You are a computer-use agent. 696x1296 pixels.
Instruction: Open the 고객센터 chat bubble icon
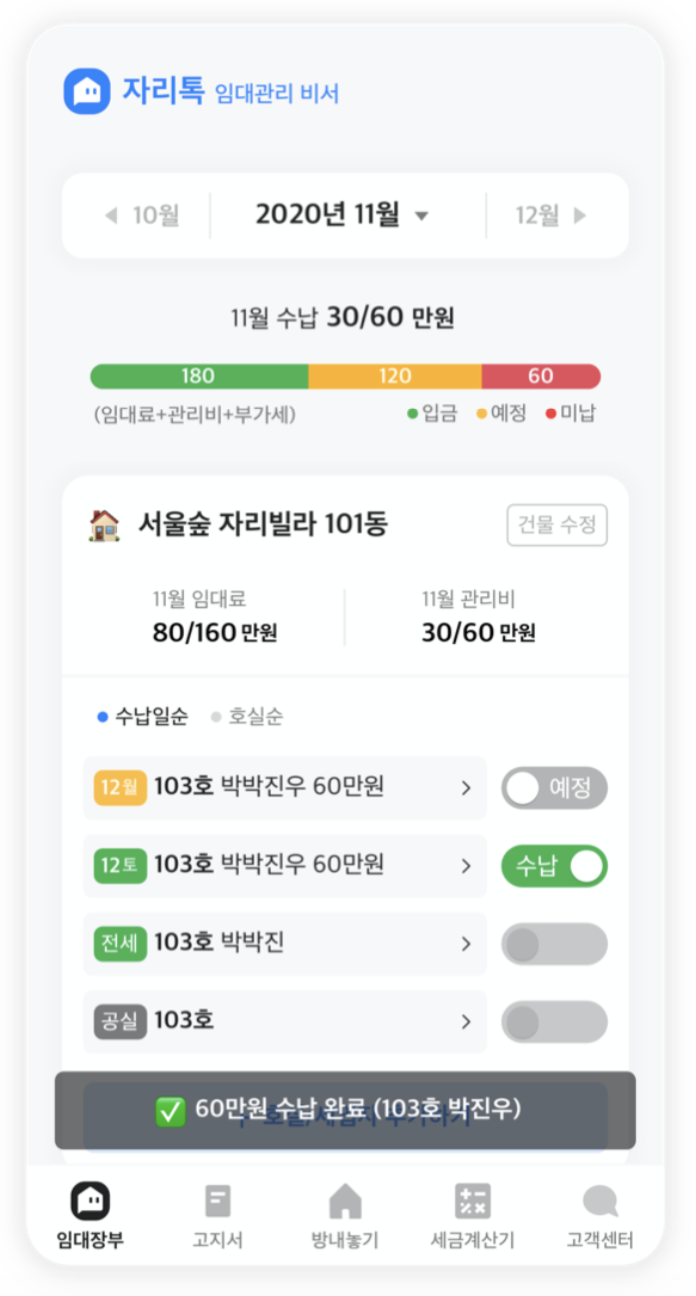coord(600,1201)
